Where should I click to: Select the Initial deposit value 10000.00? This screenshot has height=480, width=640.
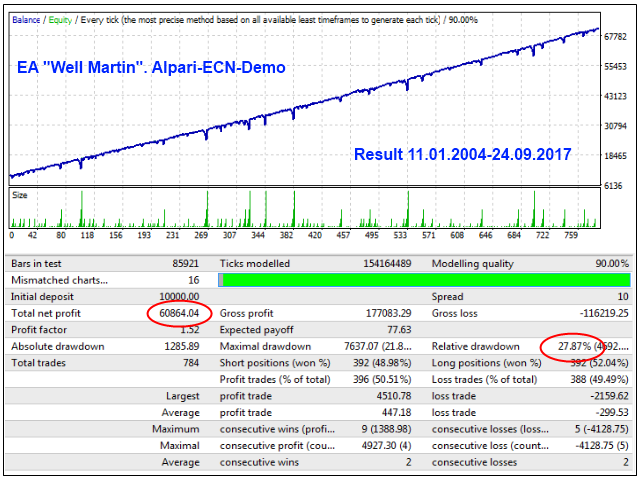coord(180,298)
